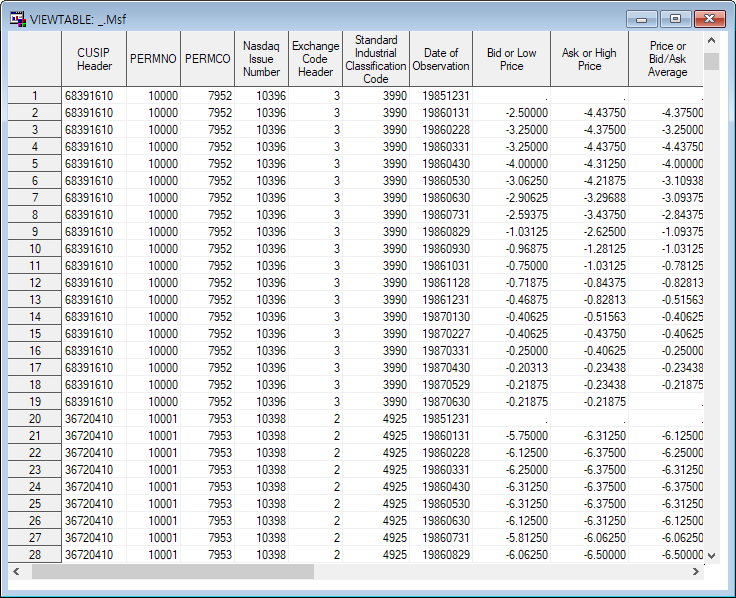Select row number 20 header

(x=35, y=419)
